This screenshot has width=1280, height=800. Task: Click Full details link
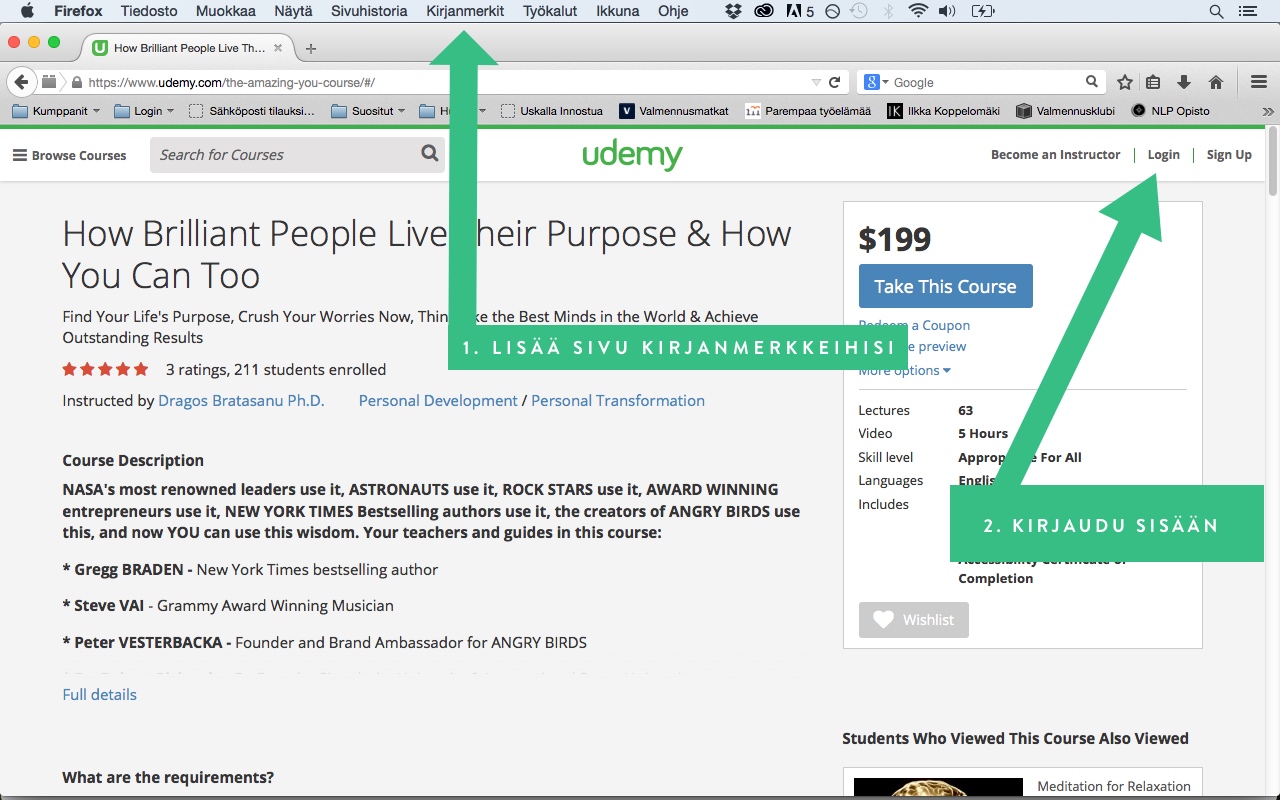(x=99, y=694)
